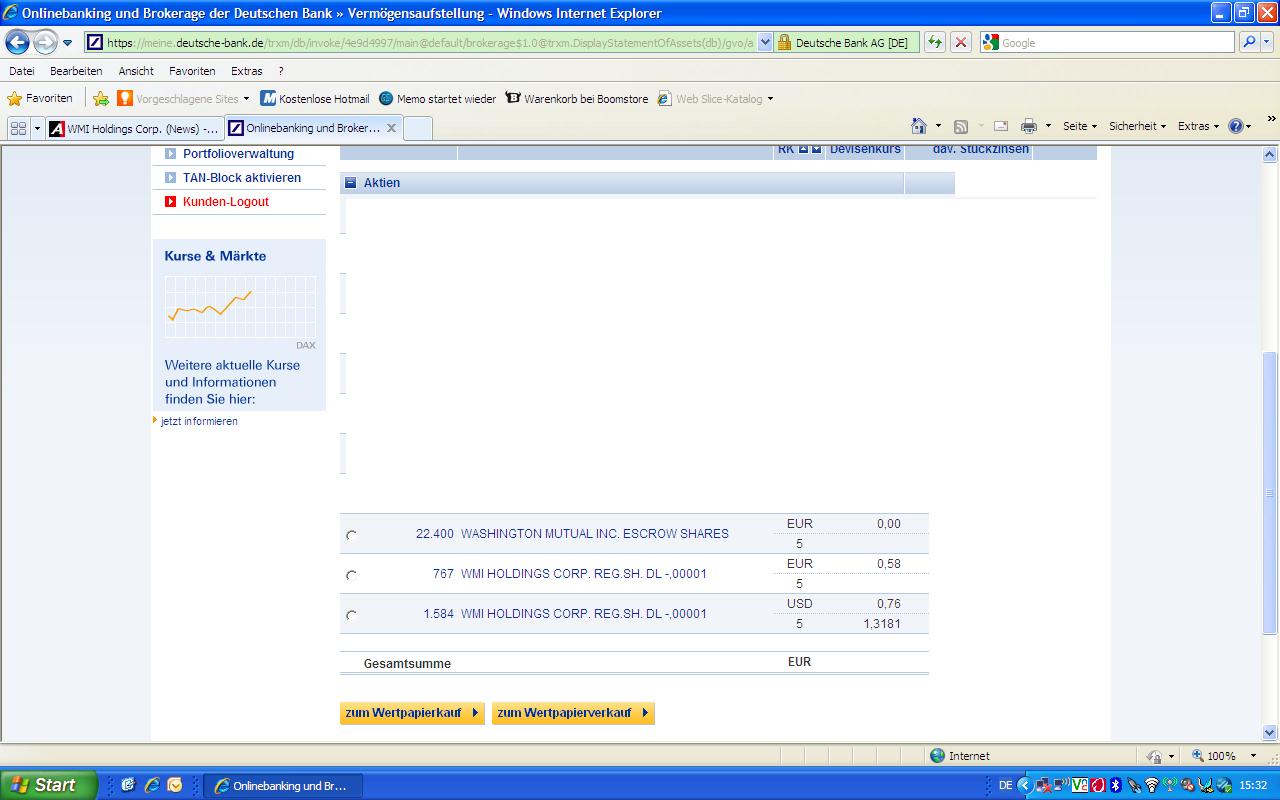This screenshot has width=1280, height=800.
Task: Open the Extras menu in menu bar
Action: click(x=246, y=71)
